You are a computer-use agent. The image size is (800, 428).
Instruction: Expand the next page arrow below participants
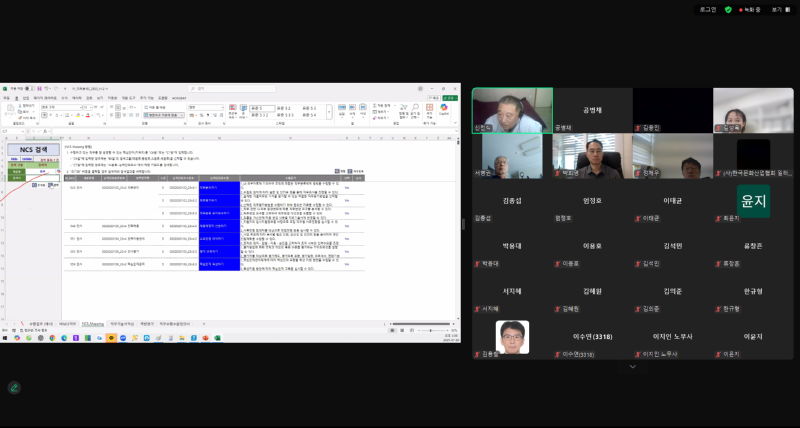pyautogui.click(x=632, y=366)
